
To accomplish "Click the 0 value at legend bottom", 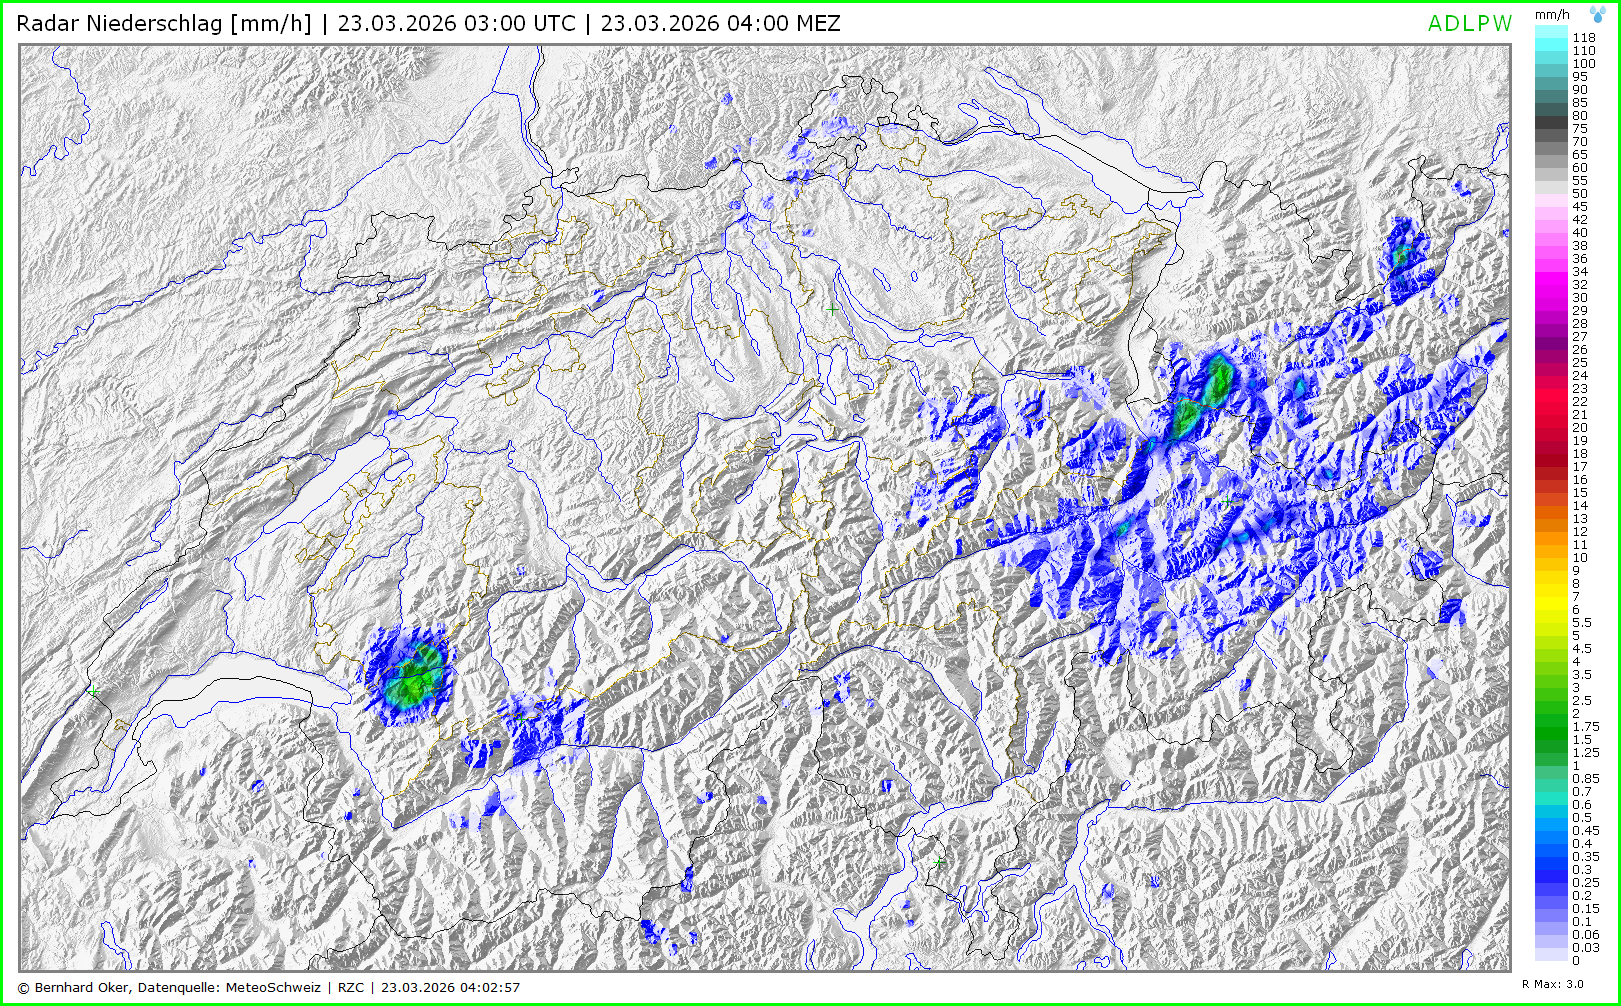I will coord(1576,961).
